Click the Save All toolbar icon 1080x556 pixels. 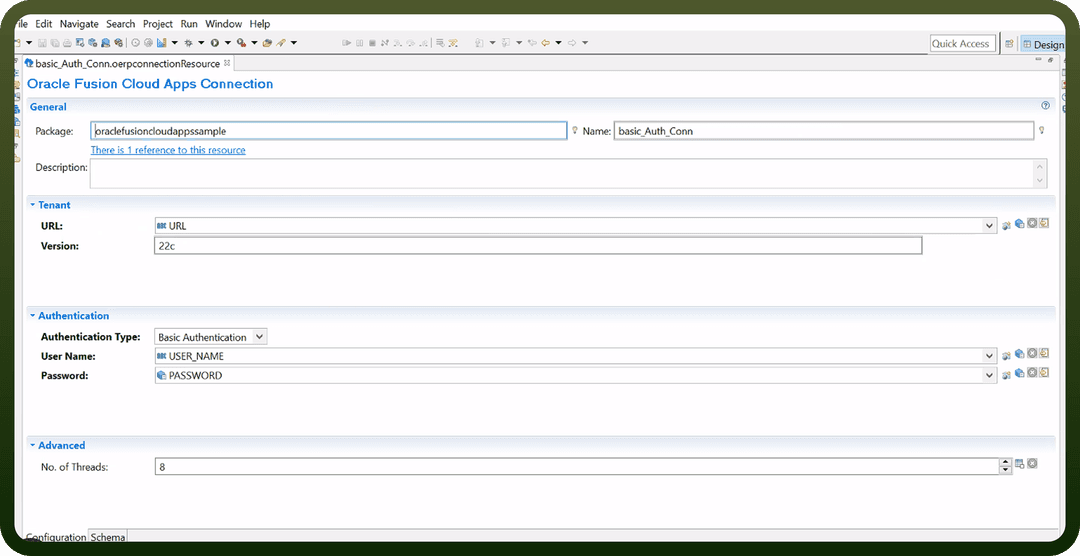[x=54, y=43]
